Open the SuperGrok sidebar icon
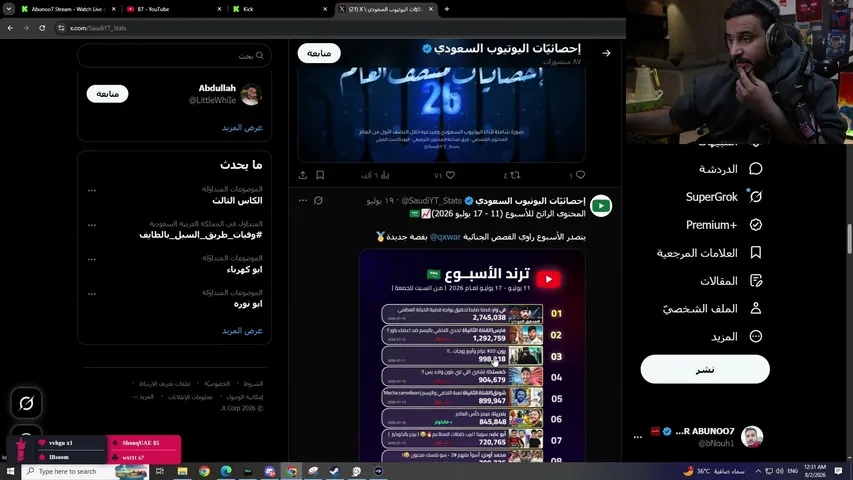Viewport: 853px width, 480px height. point(756,196)
